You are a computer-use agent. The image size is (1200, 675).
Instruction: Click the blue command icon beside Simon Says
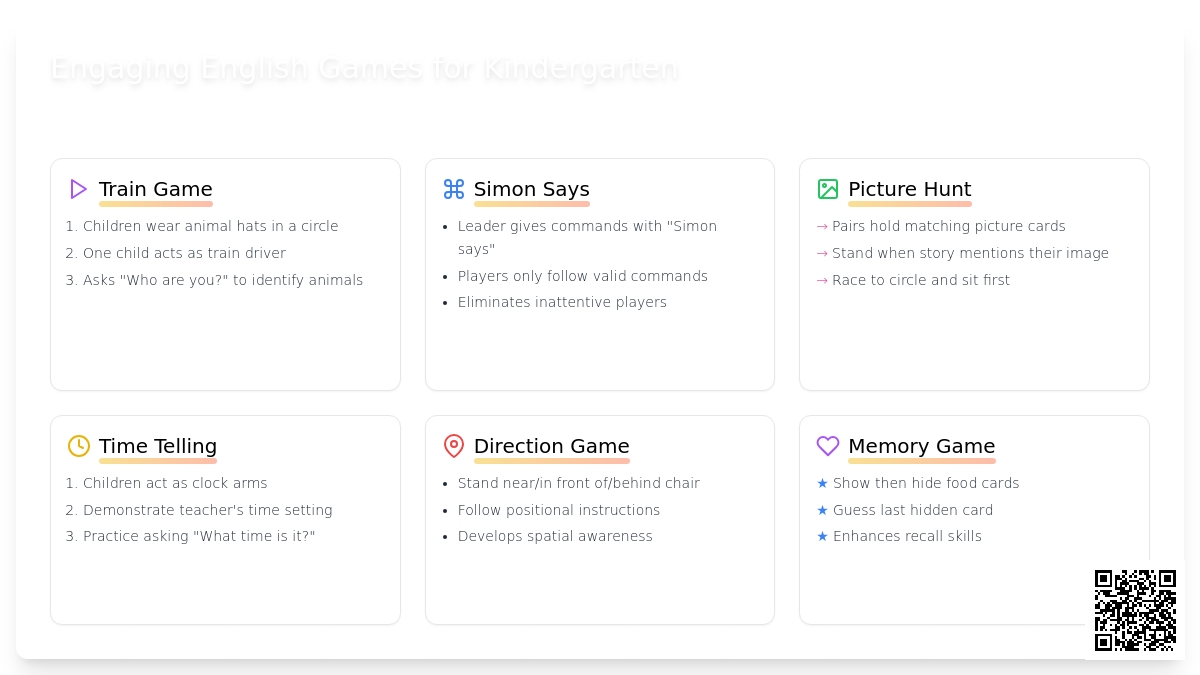454,189
